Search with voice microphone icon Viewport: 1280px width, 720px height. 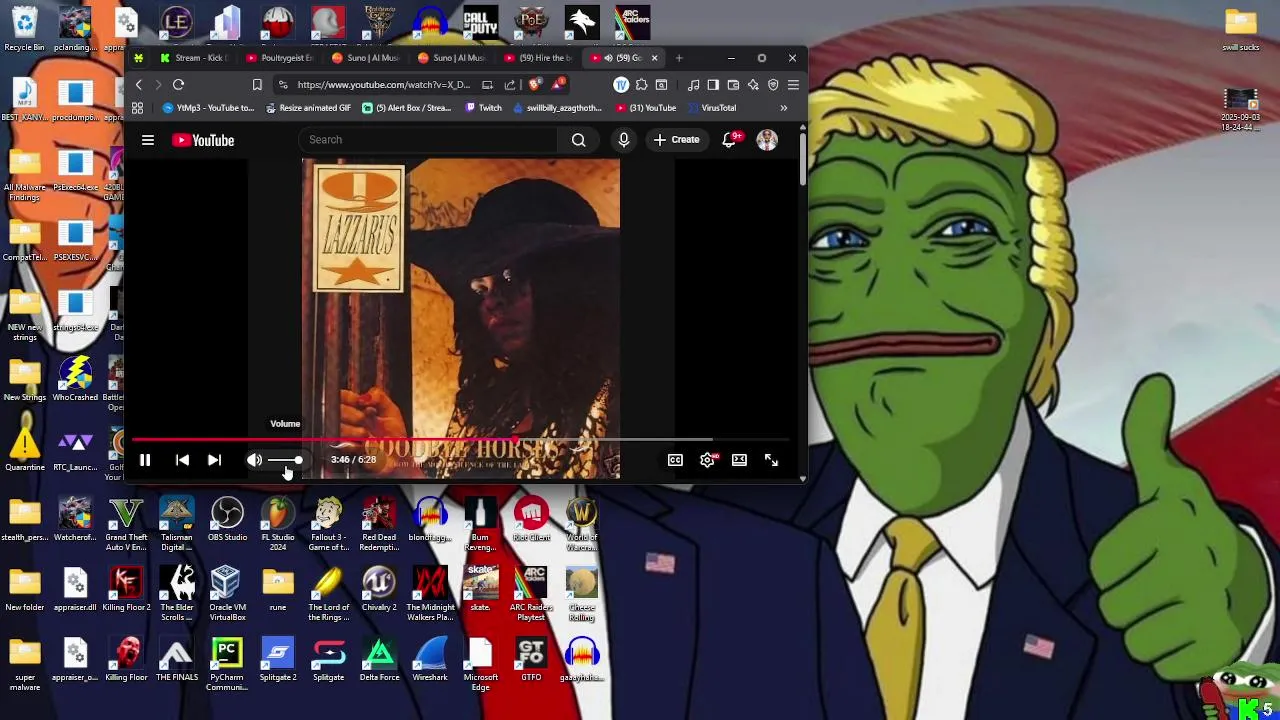(624, 140)
